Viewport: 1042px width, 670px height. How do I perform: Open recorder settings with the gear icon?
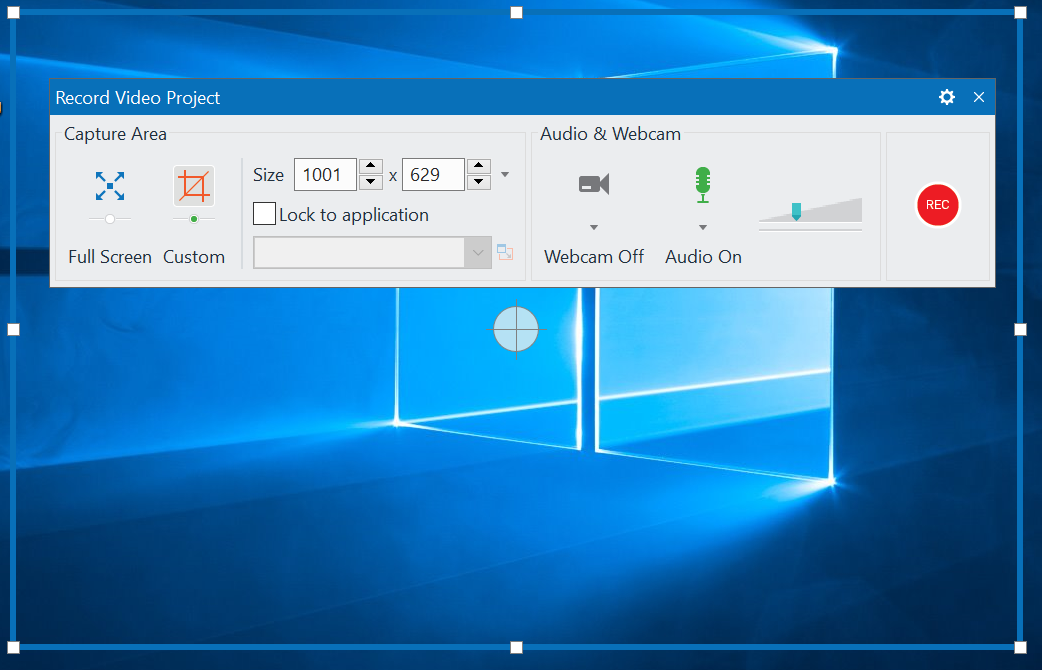(x=946, y=97)
